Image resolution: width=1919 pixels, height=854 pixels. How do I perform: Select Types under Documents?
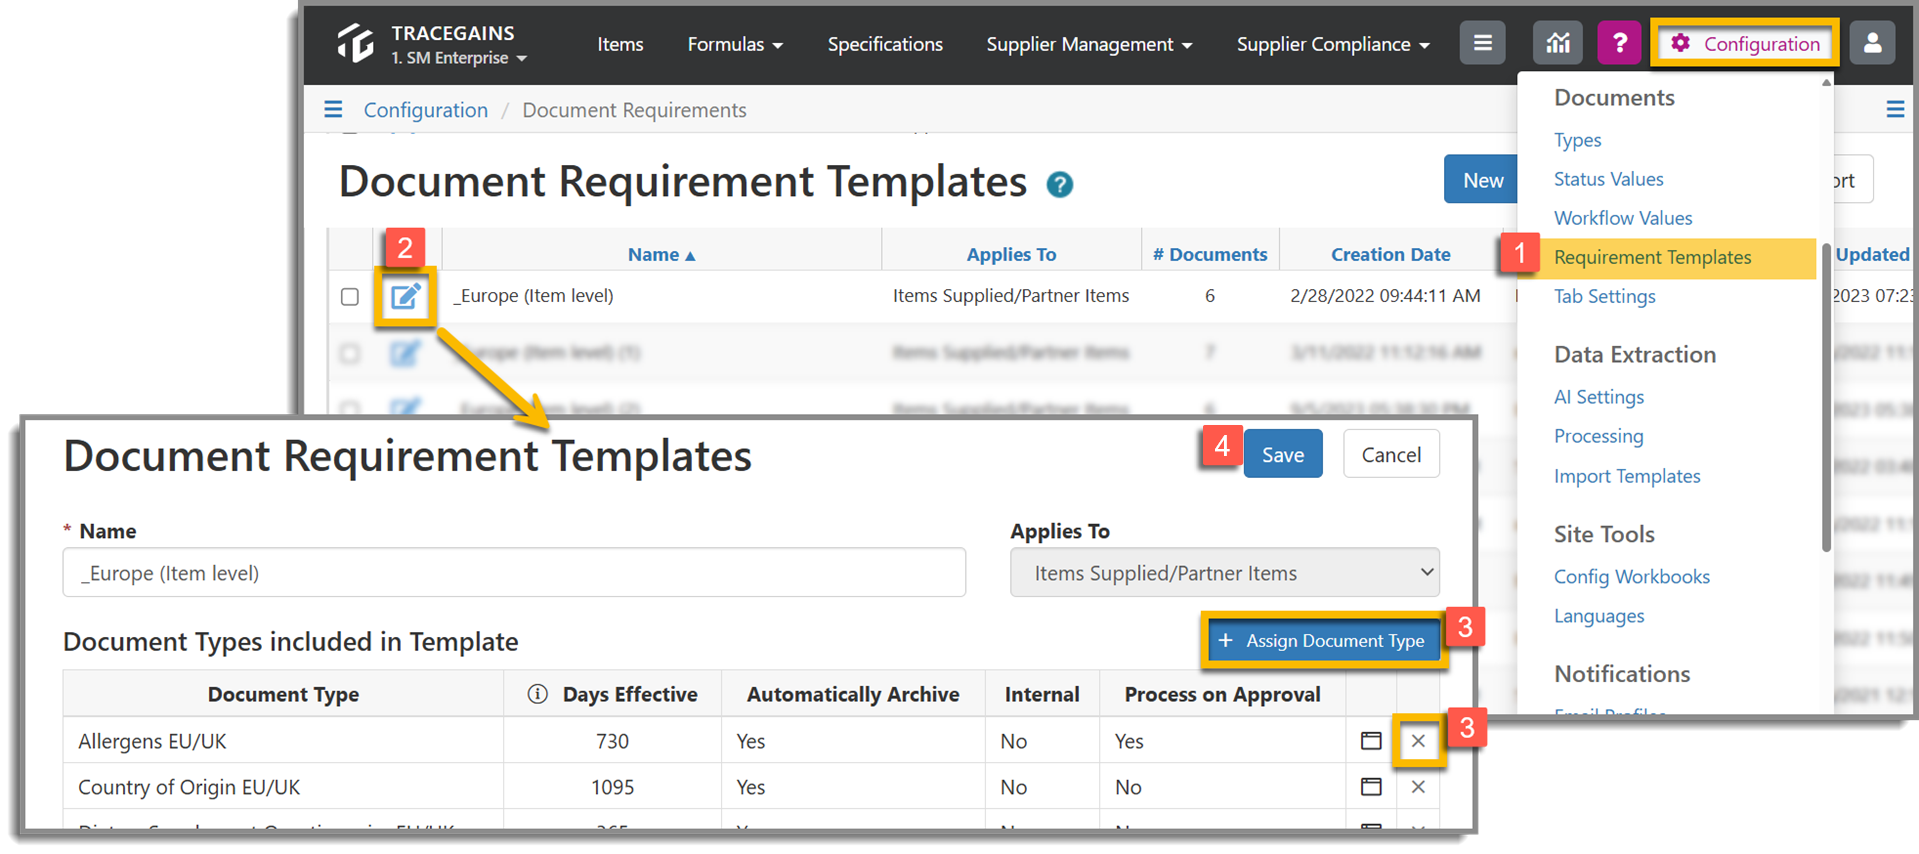coord(1577,140)
